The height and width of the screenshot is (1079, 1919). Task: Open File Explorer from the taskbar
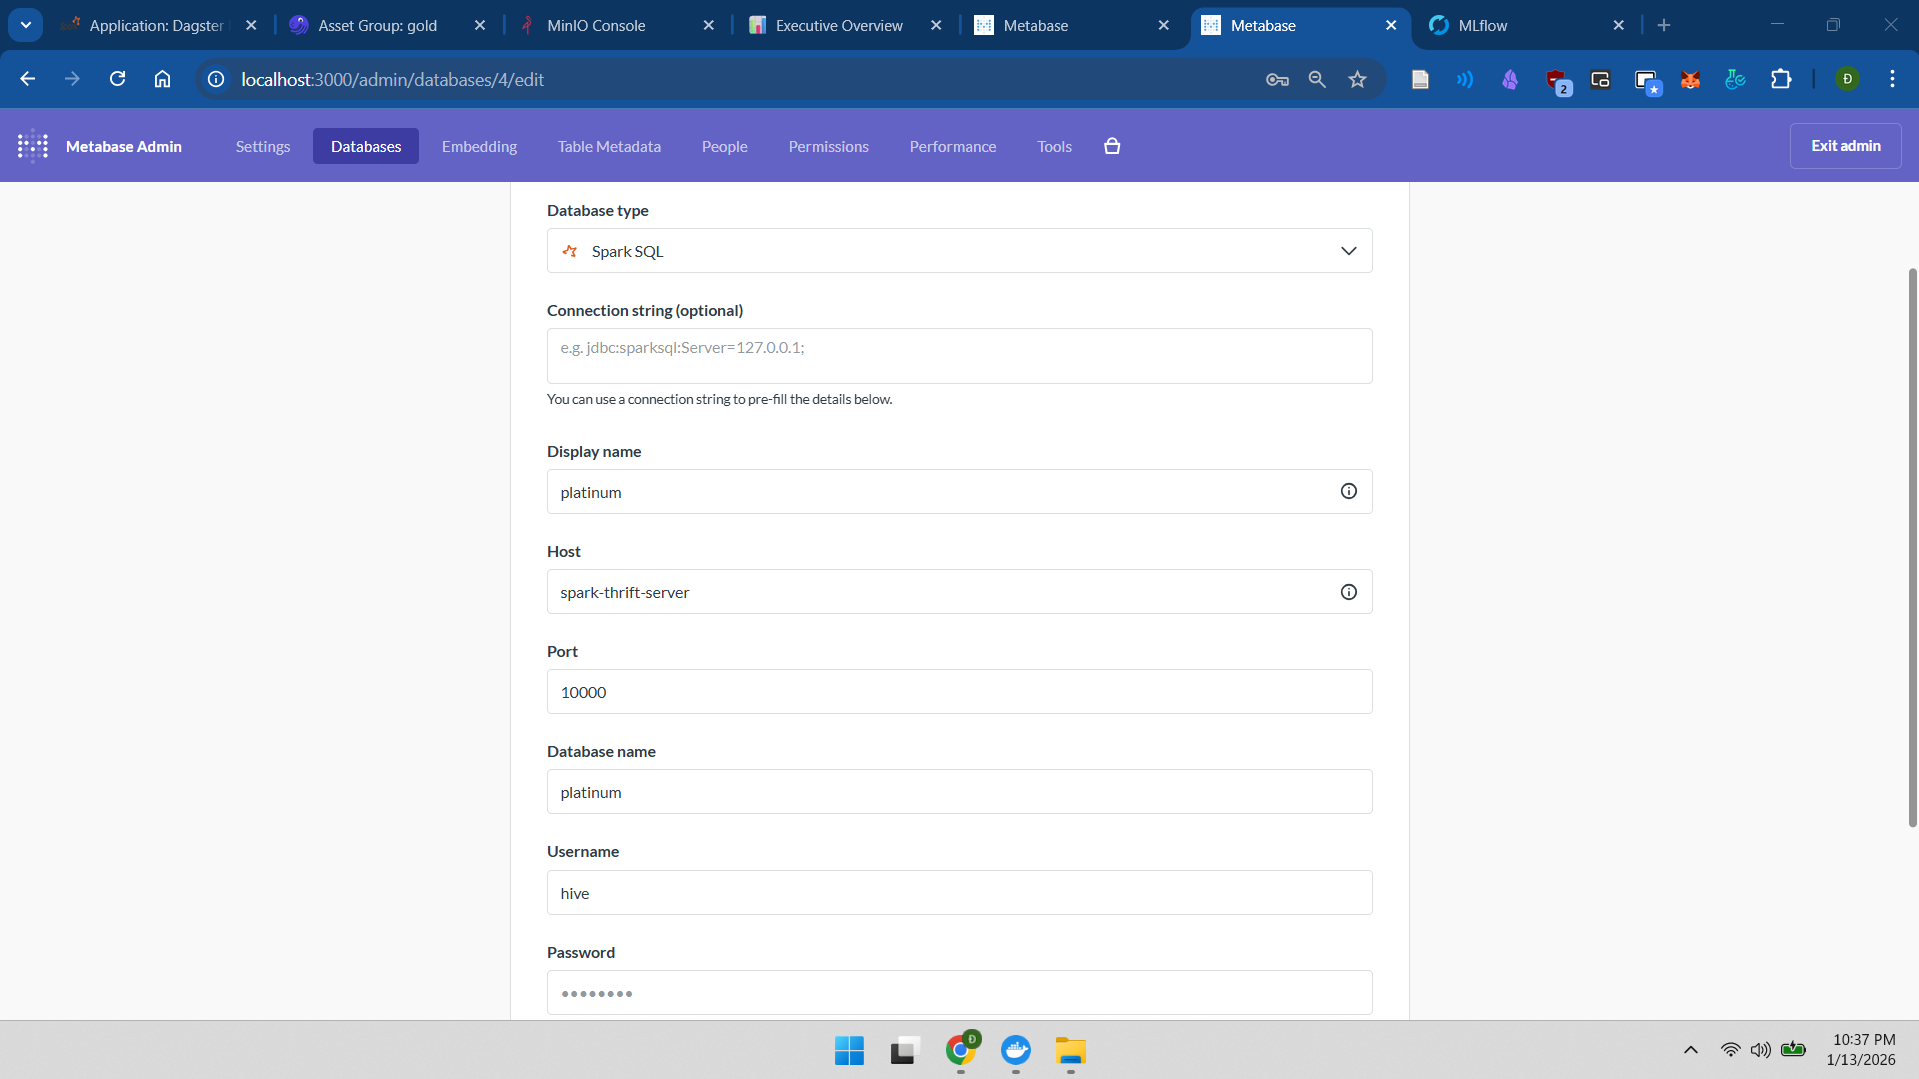tap(1070, 1050)
